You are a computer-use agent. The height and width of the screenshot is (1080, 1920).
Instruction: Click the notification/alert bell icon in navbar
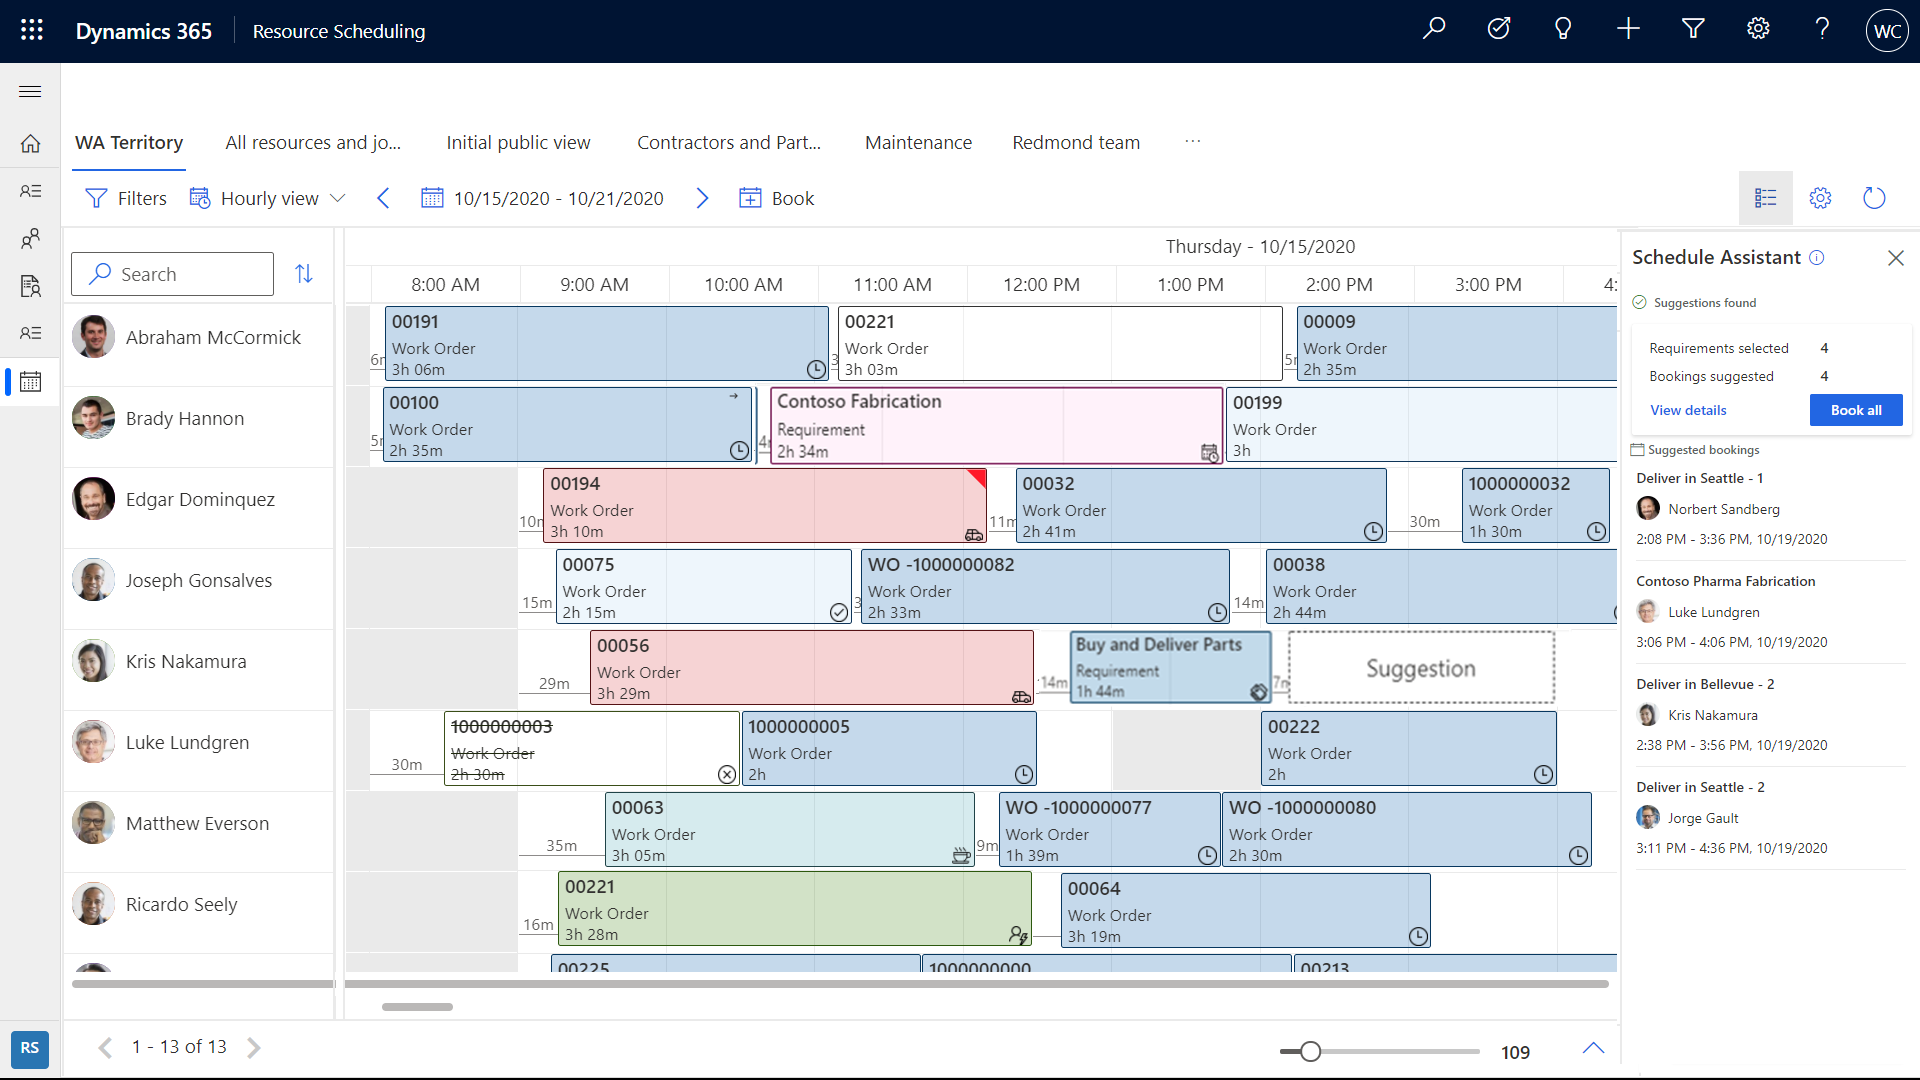(1560, 30)
